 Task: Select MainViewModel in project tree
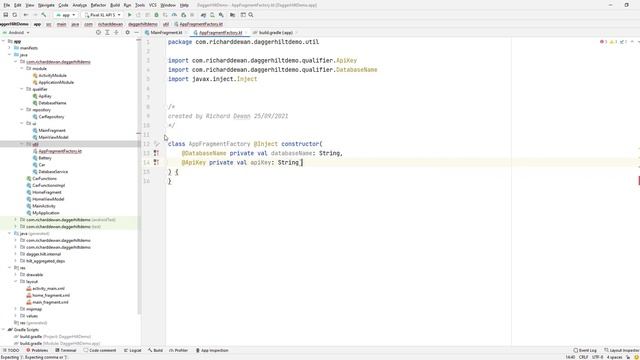tap(53, 137)
